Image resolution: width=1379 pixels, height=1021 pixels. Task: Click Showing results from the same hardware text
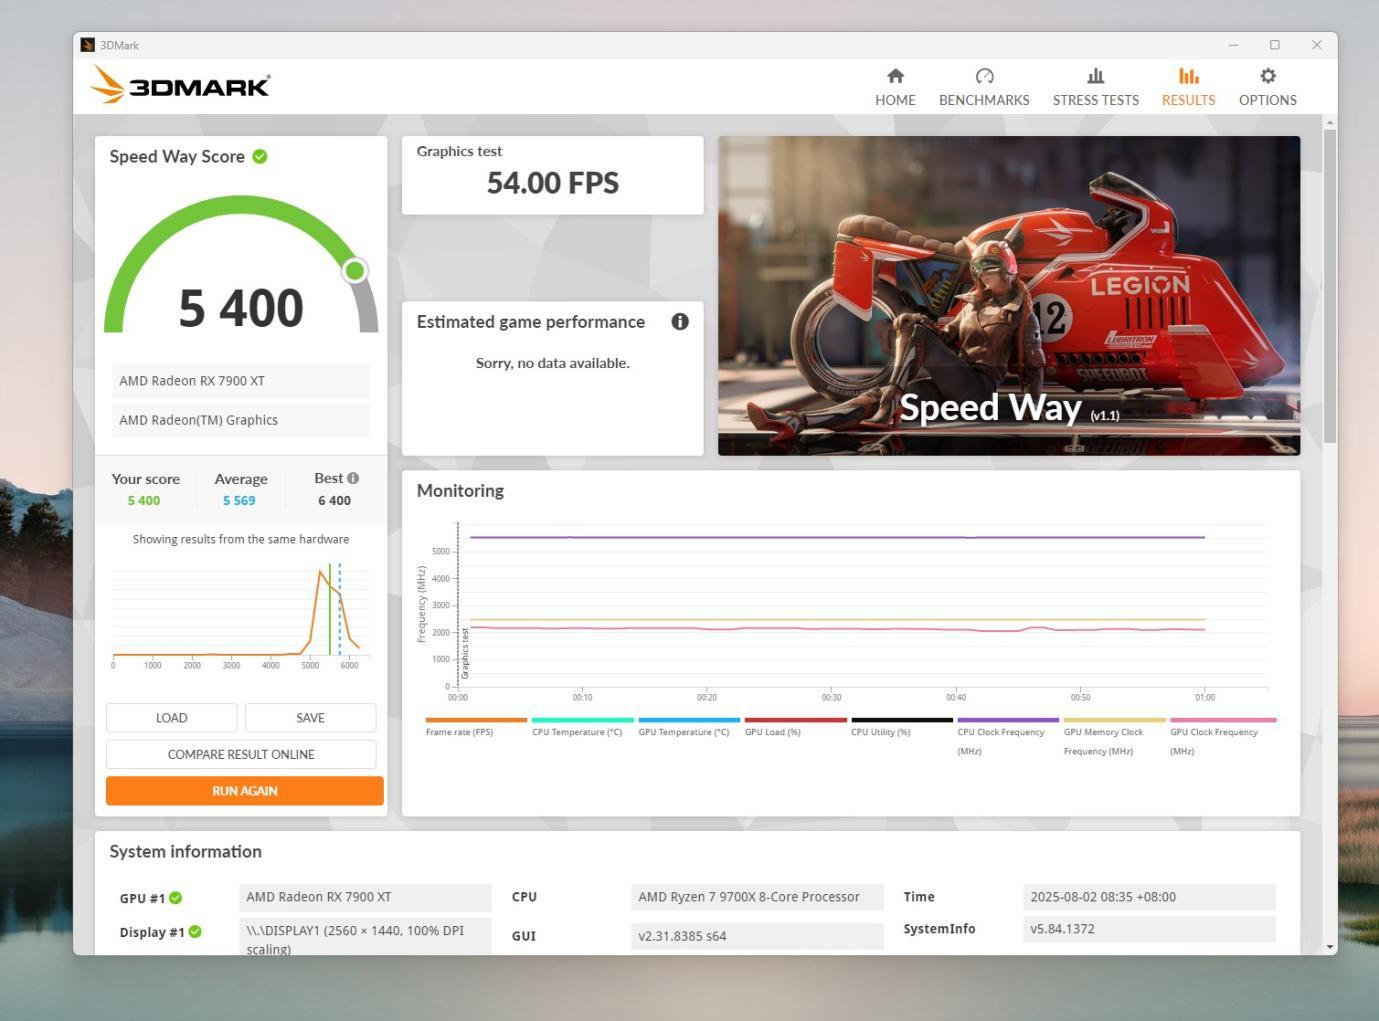click(241, 539)
